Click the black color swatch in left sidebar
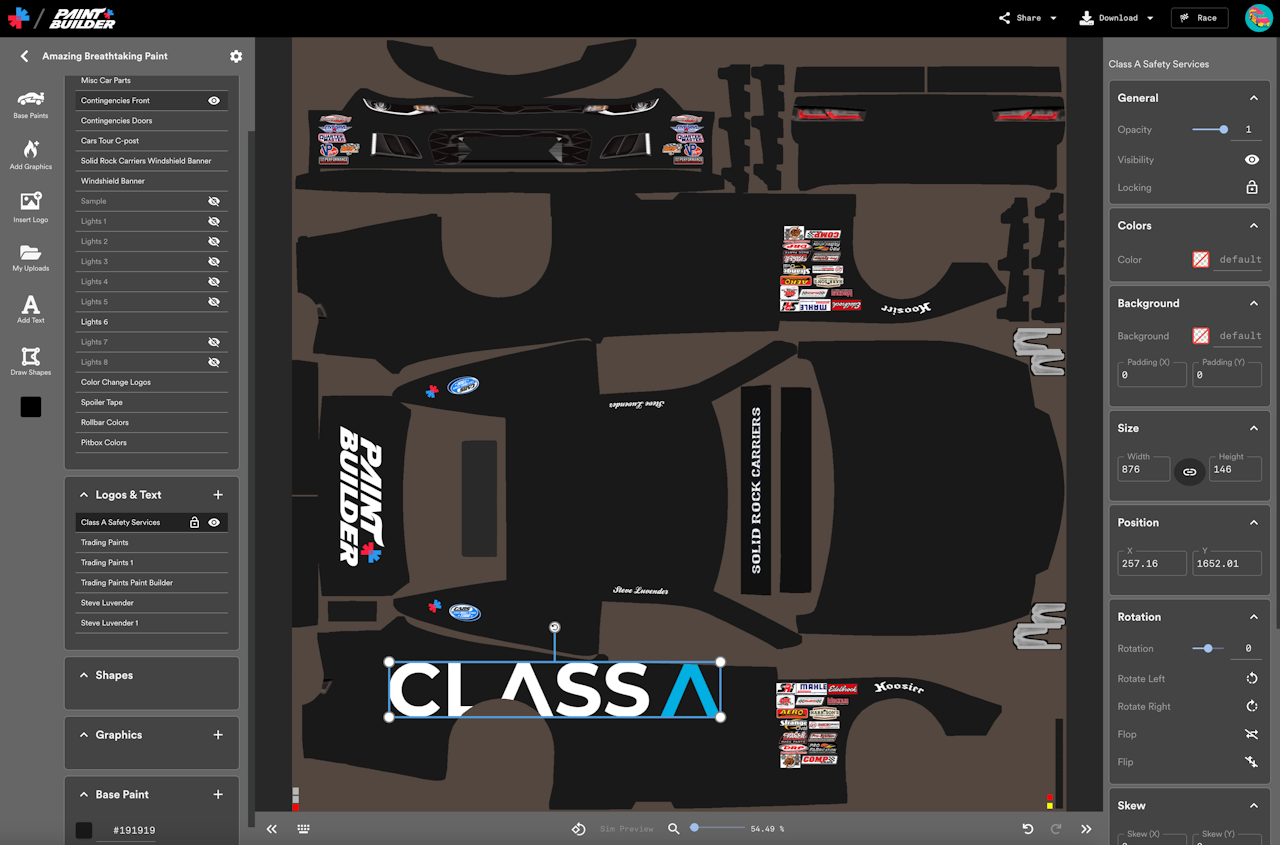The width and height of the screenshot is (1280, 845). coord(31,407)
